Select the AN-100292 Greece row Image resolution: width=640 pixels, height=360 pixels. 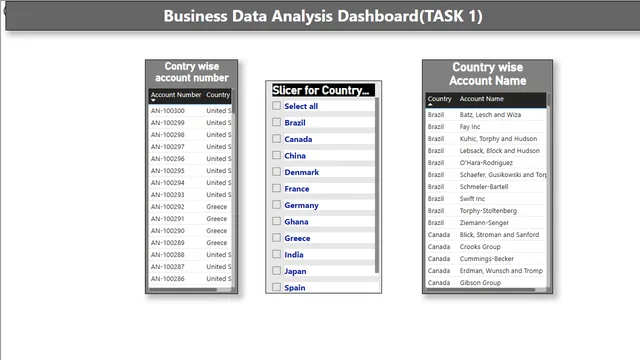190,207
